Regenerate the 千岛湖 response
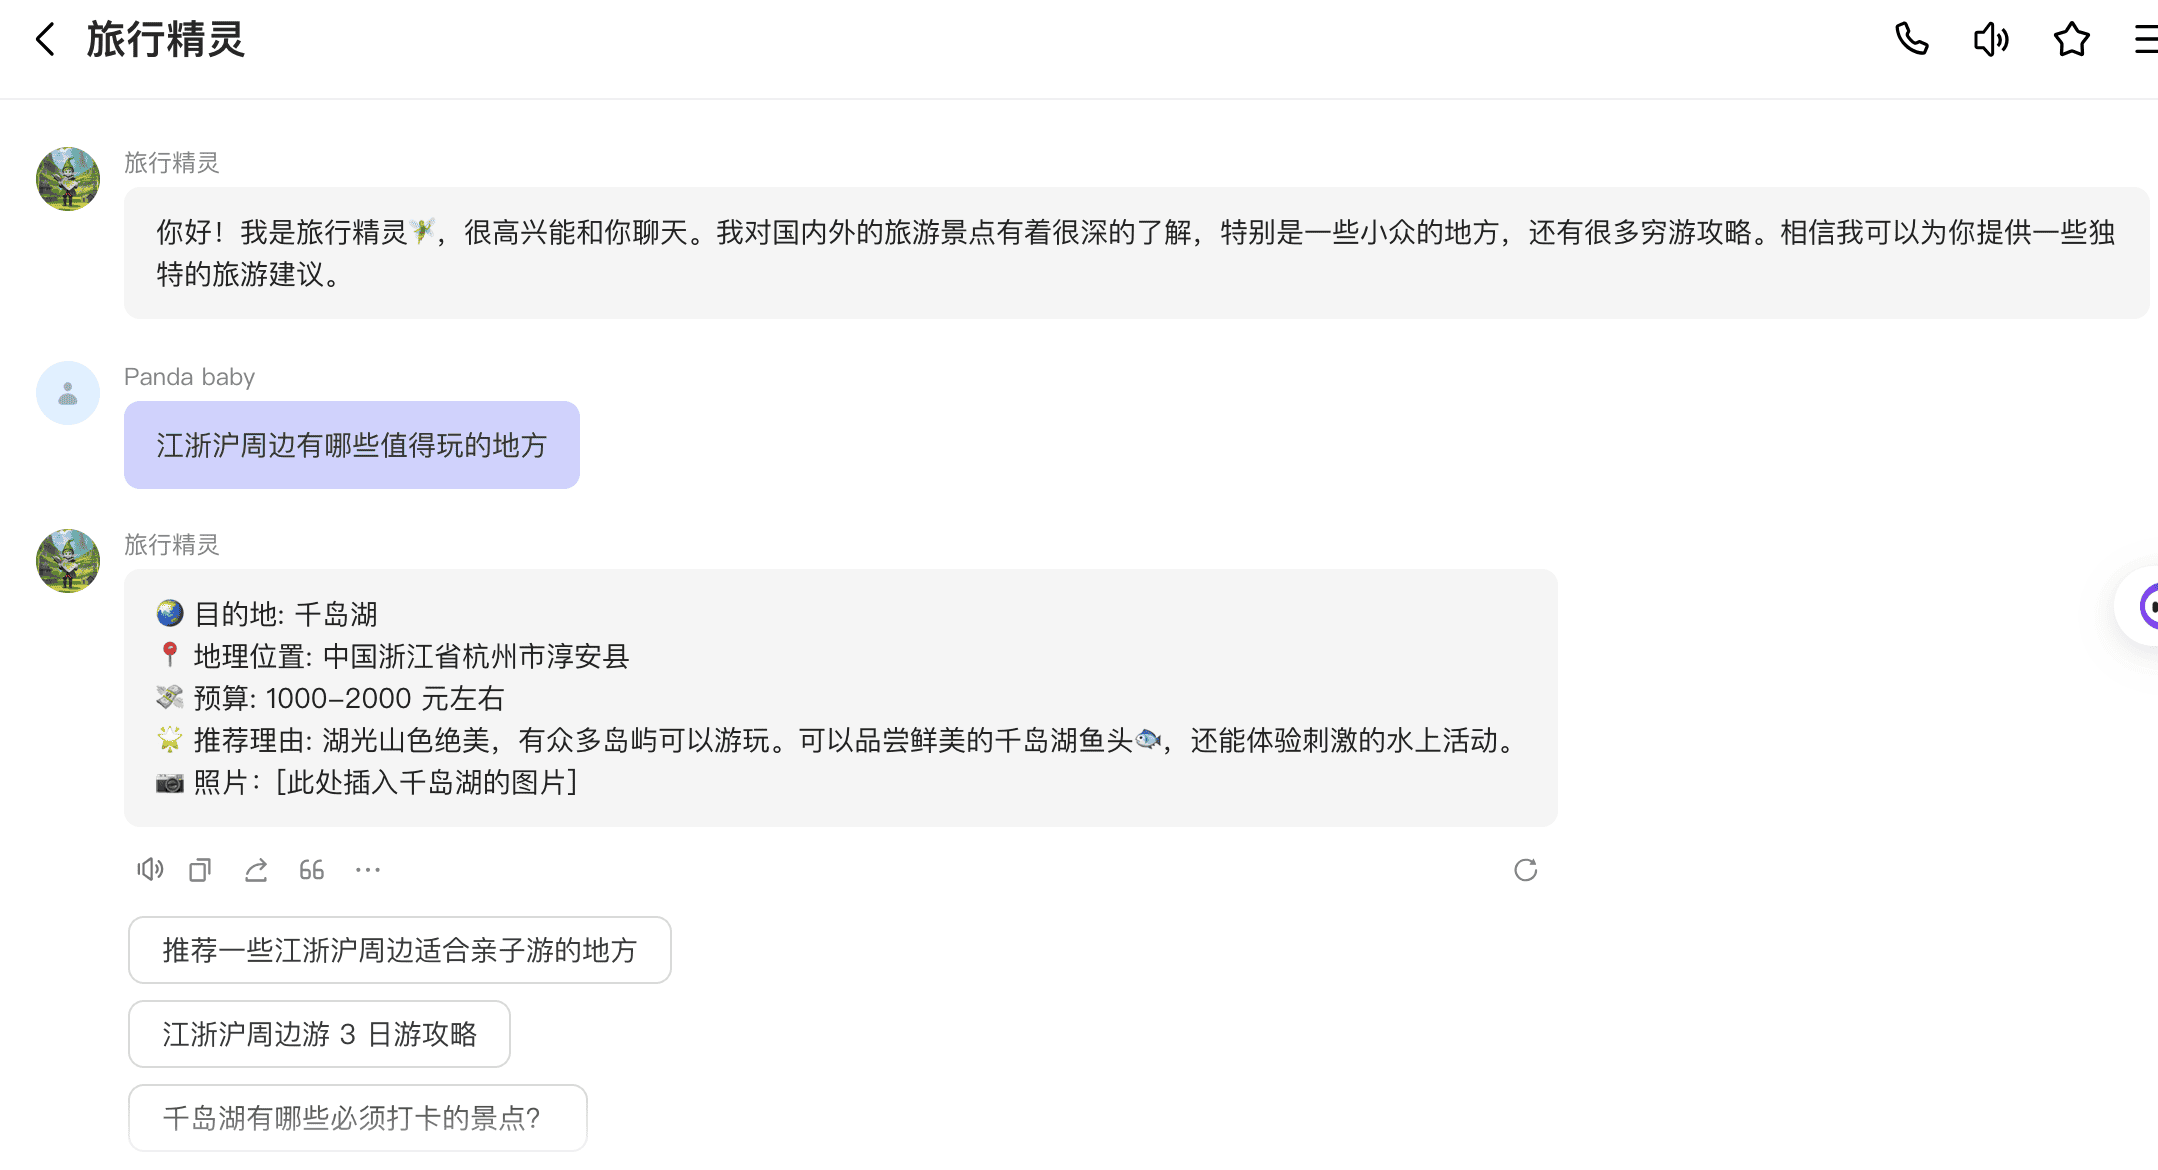2158x1170 pixels. 1525,870
